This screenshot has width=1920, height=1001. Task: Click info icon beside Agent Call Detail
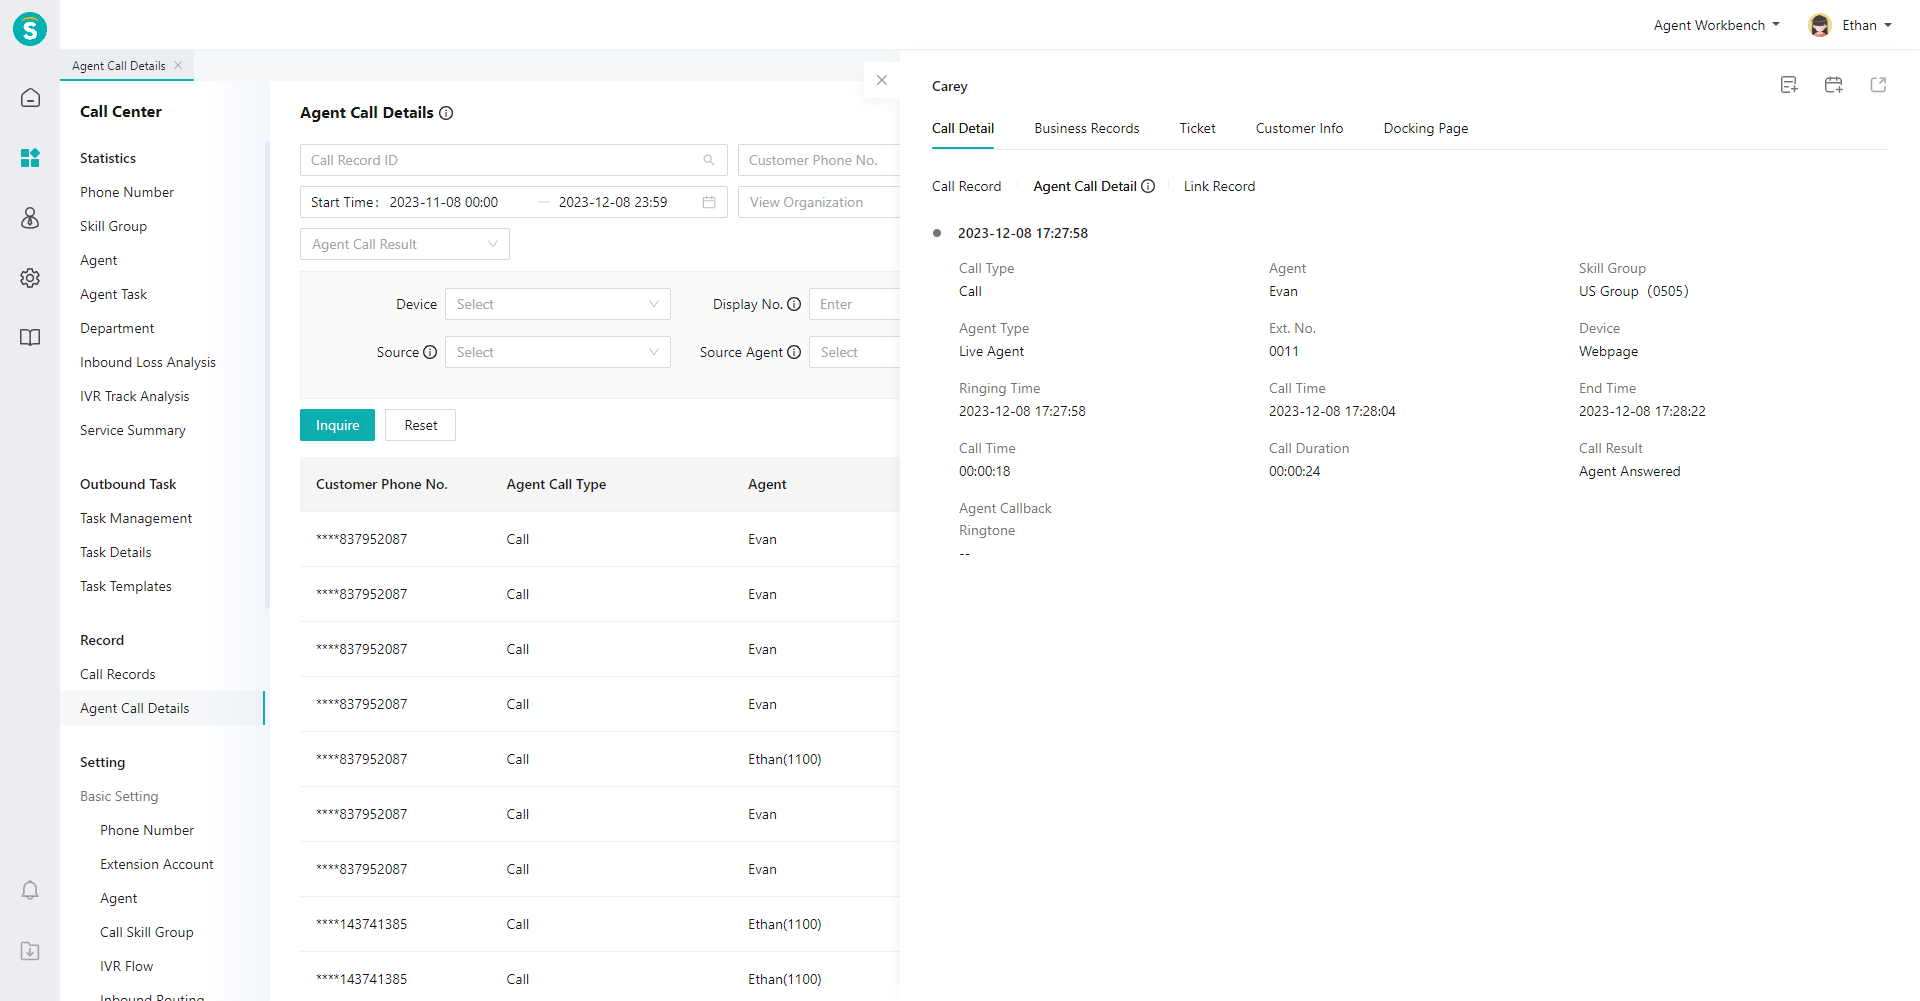click(1148, 186)
